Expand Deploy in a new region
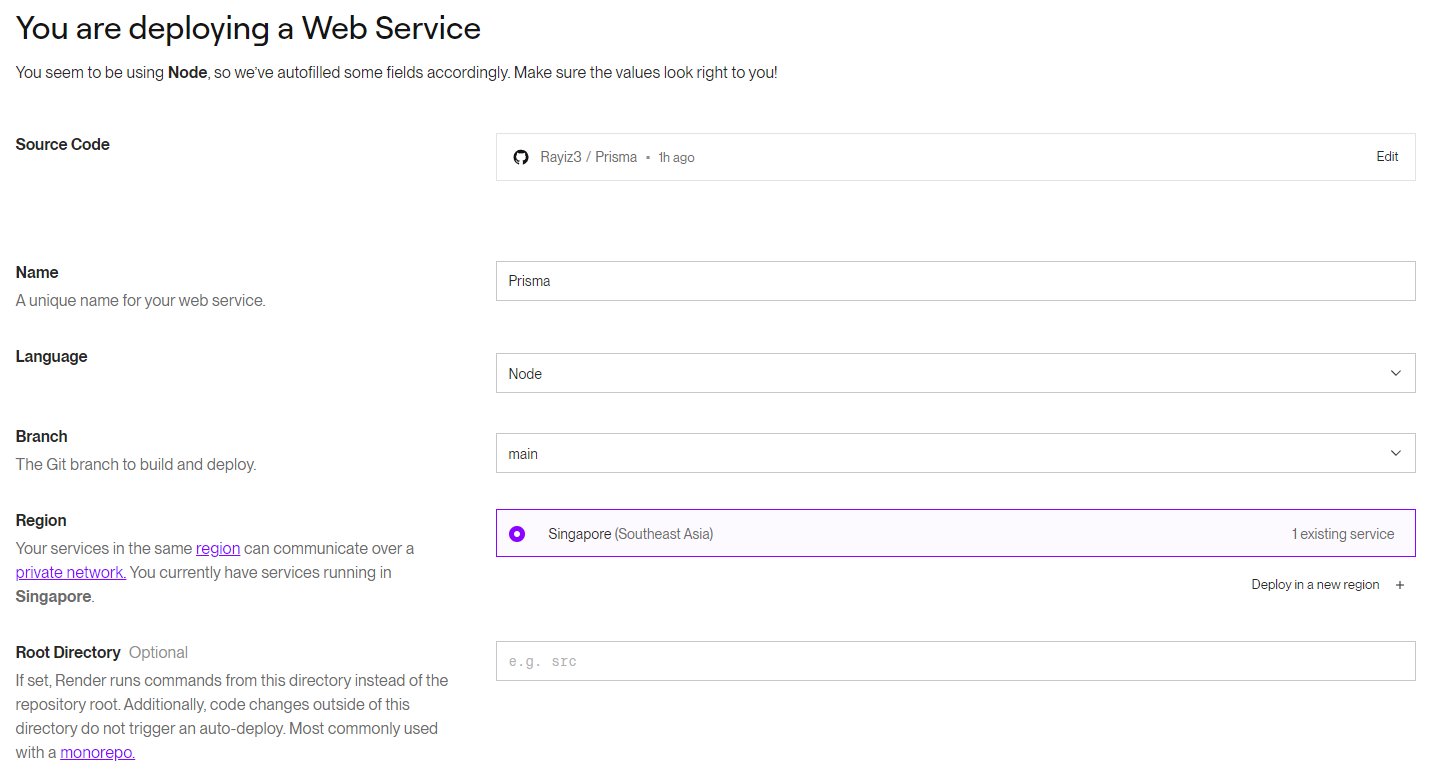The image size is (1432, 774). (x=1315, y=585)
